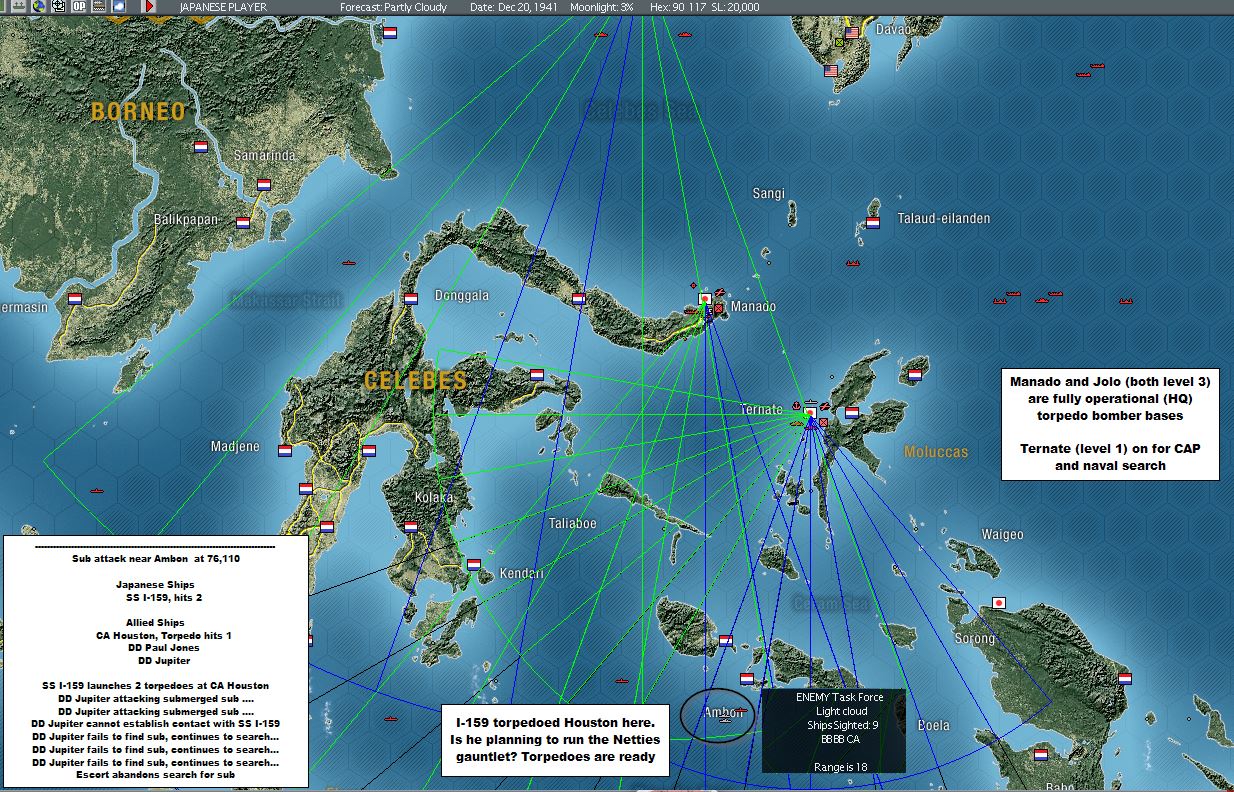
Task: Click the JAPANESE PLAYER label in the top bar
Action: tap(224, 6)
